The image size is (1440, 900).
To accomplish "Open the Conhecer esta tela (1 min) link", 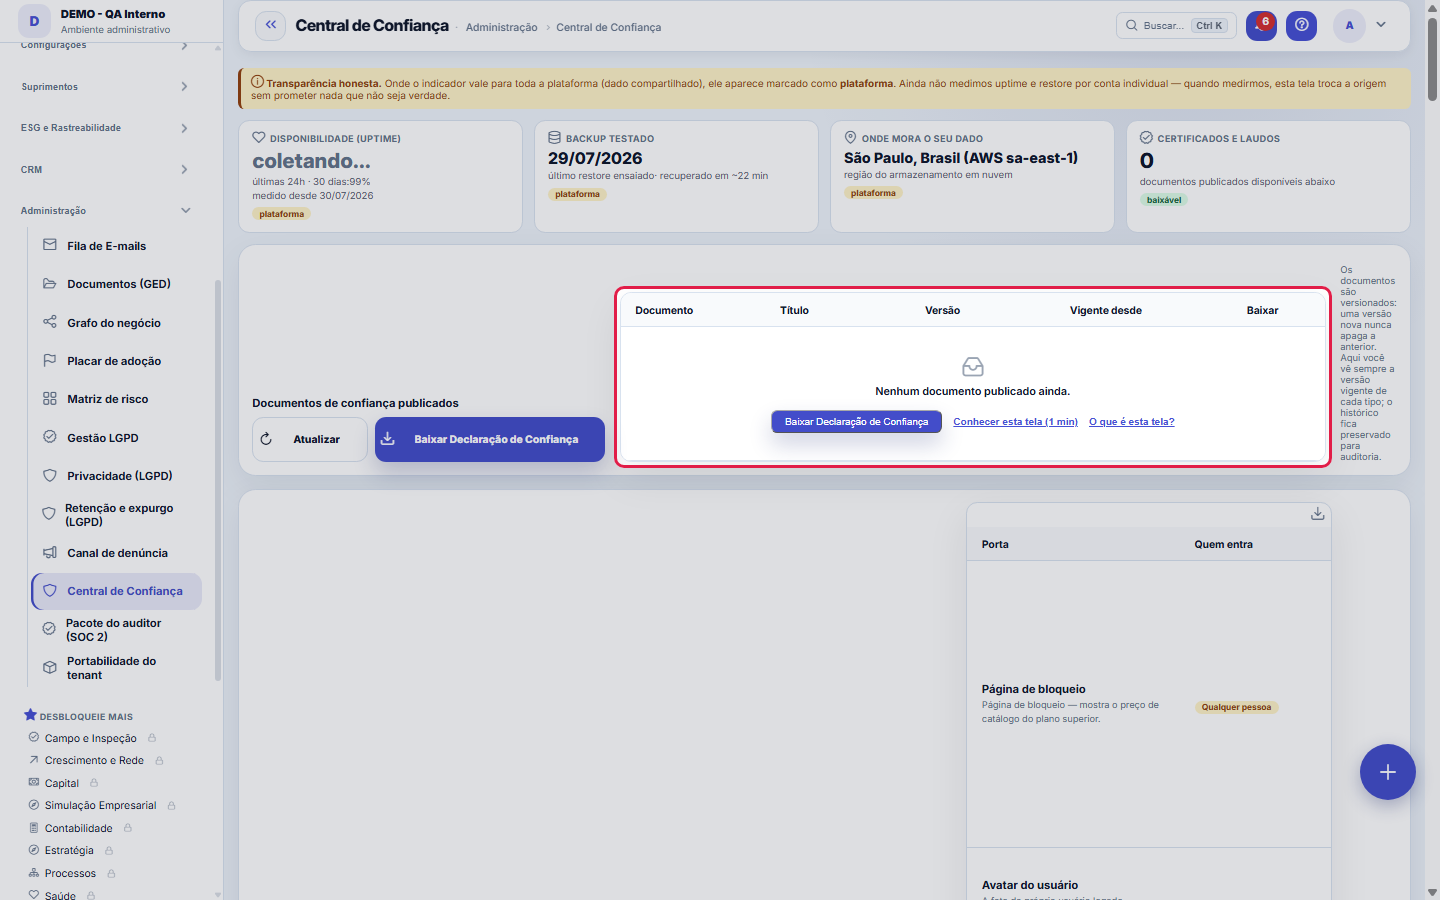I will [x=1015, y=422].
